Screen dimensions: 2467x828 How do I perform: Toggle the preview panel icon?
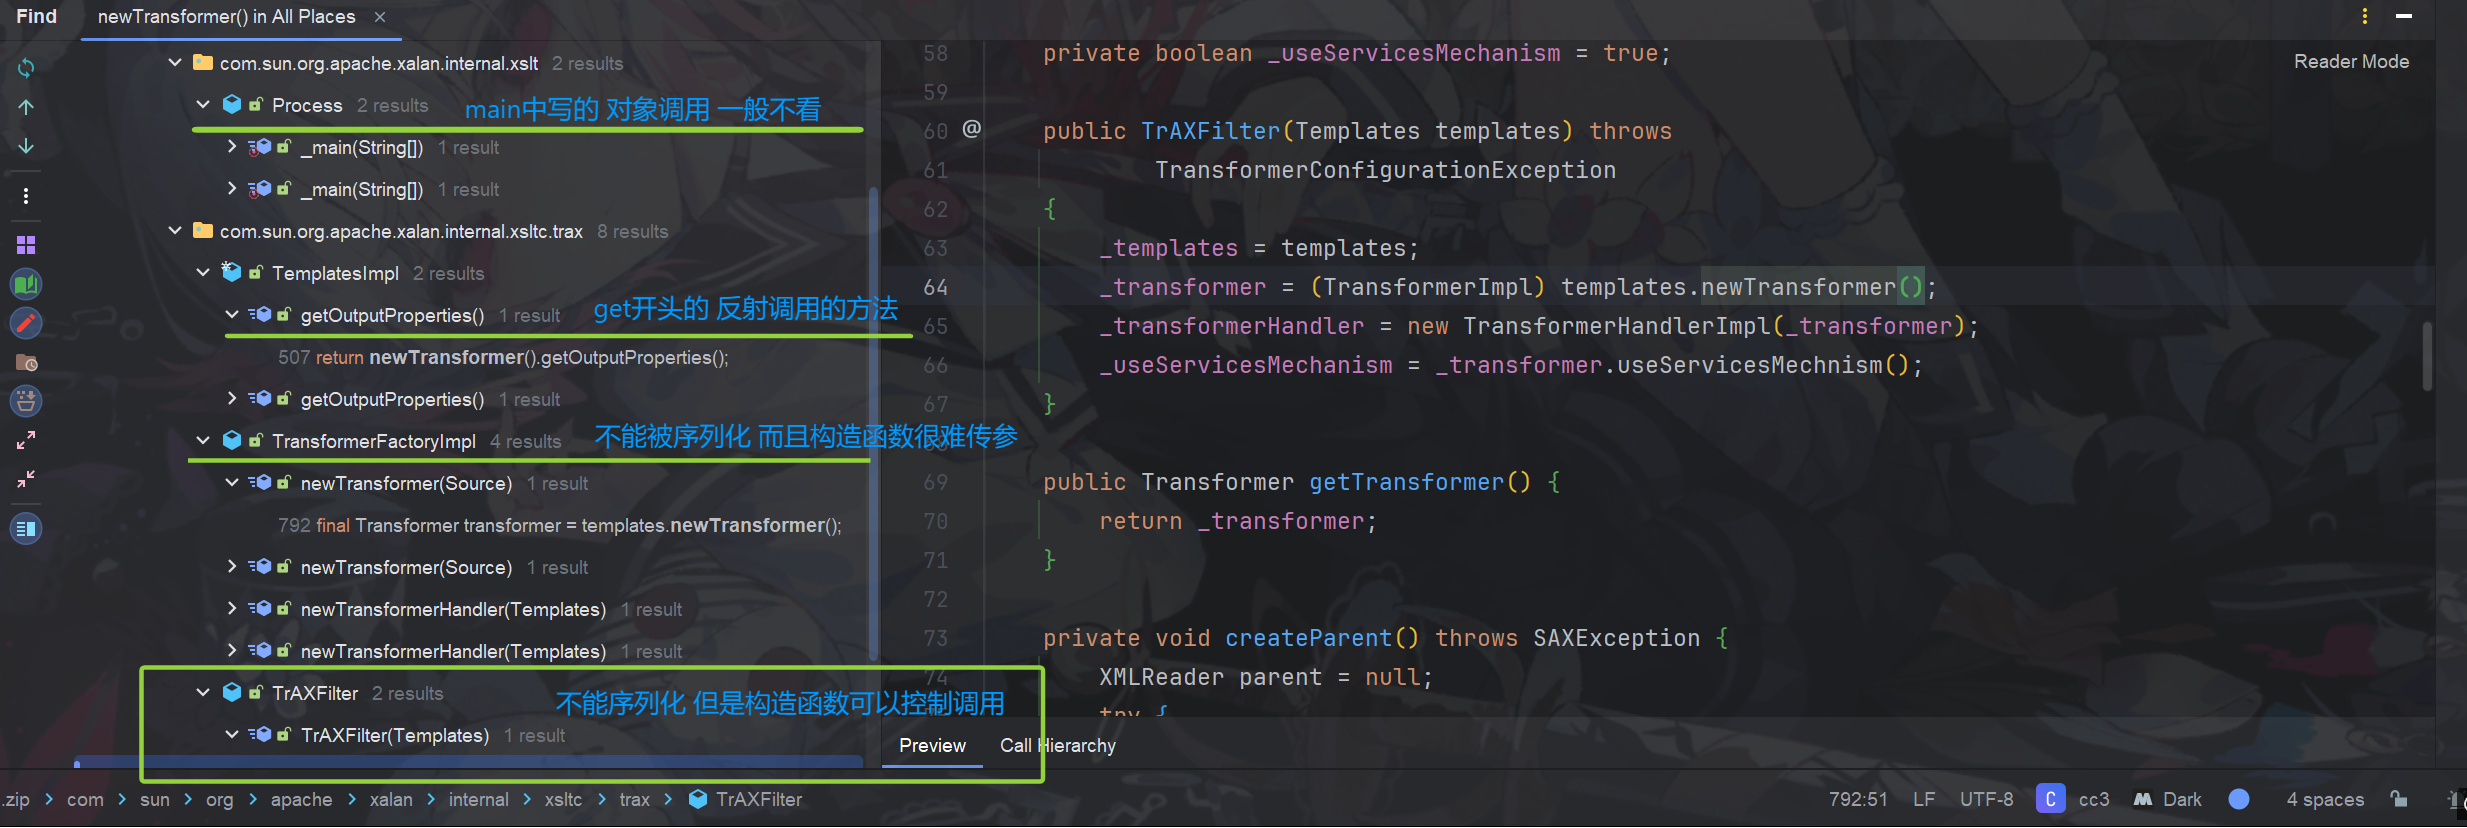point(26,528)
